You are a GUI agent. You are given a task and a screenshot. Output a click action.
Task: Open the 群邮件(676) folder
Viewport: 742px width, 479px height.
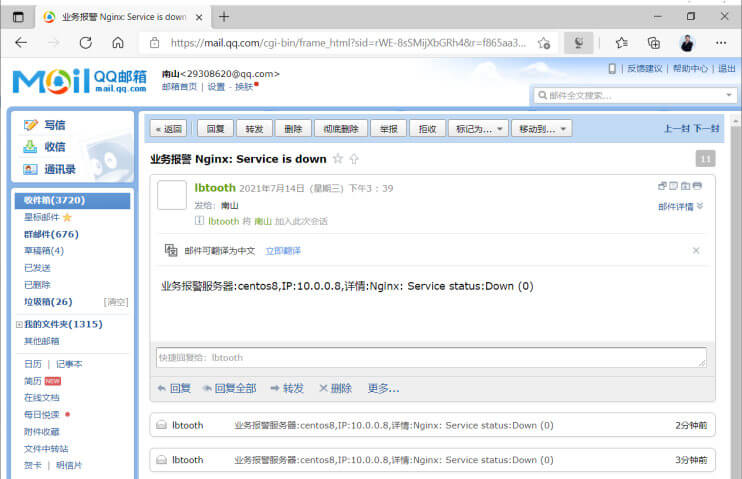51,234
